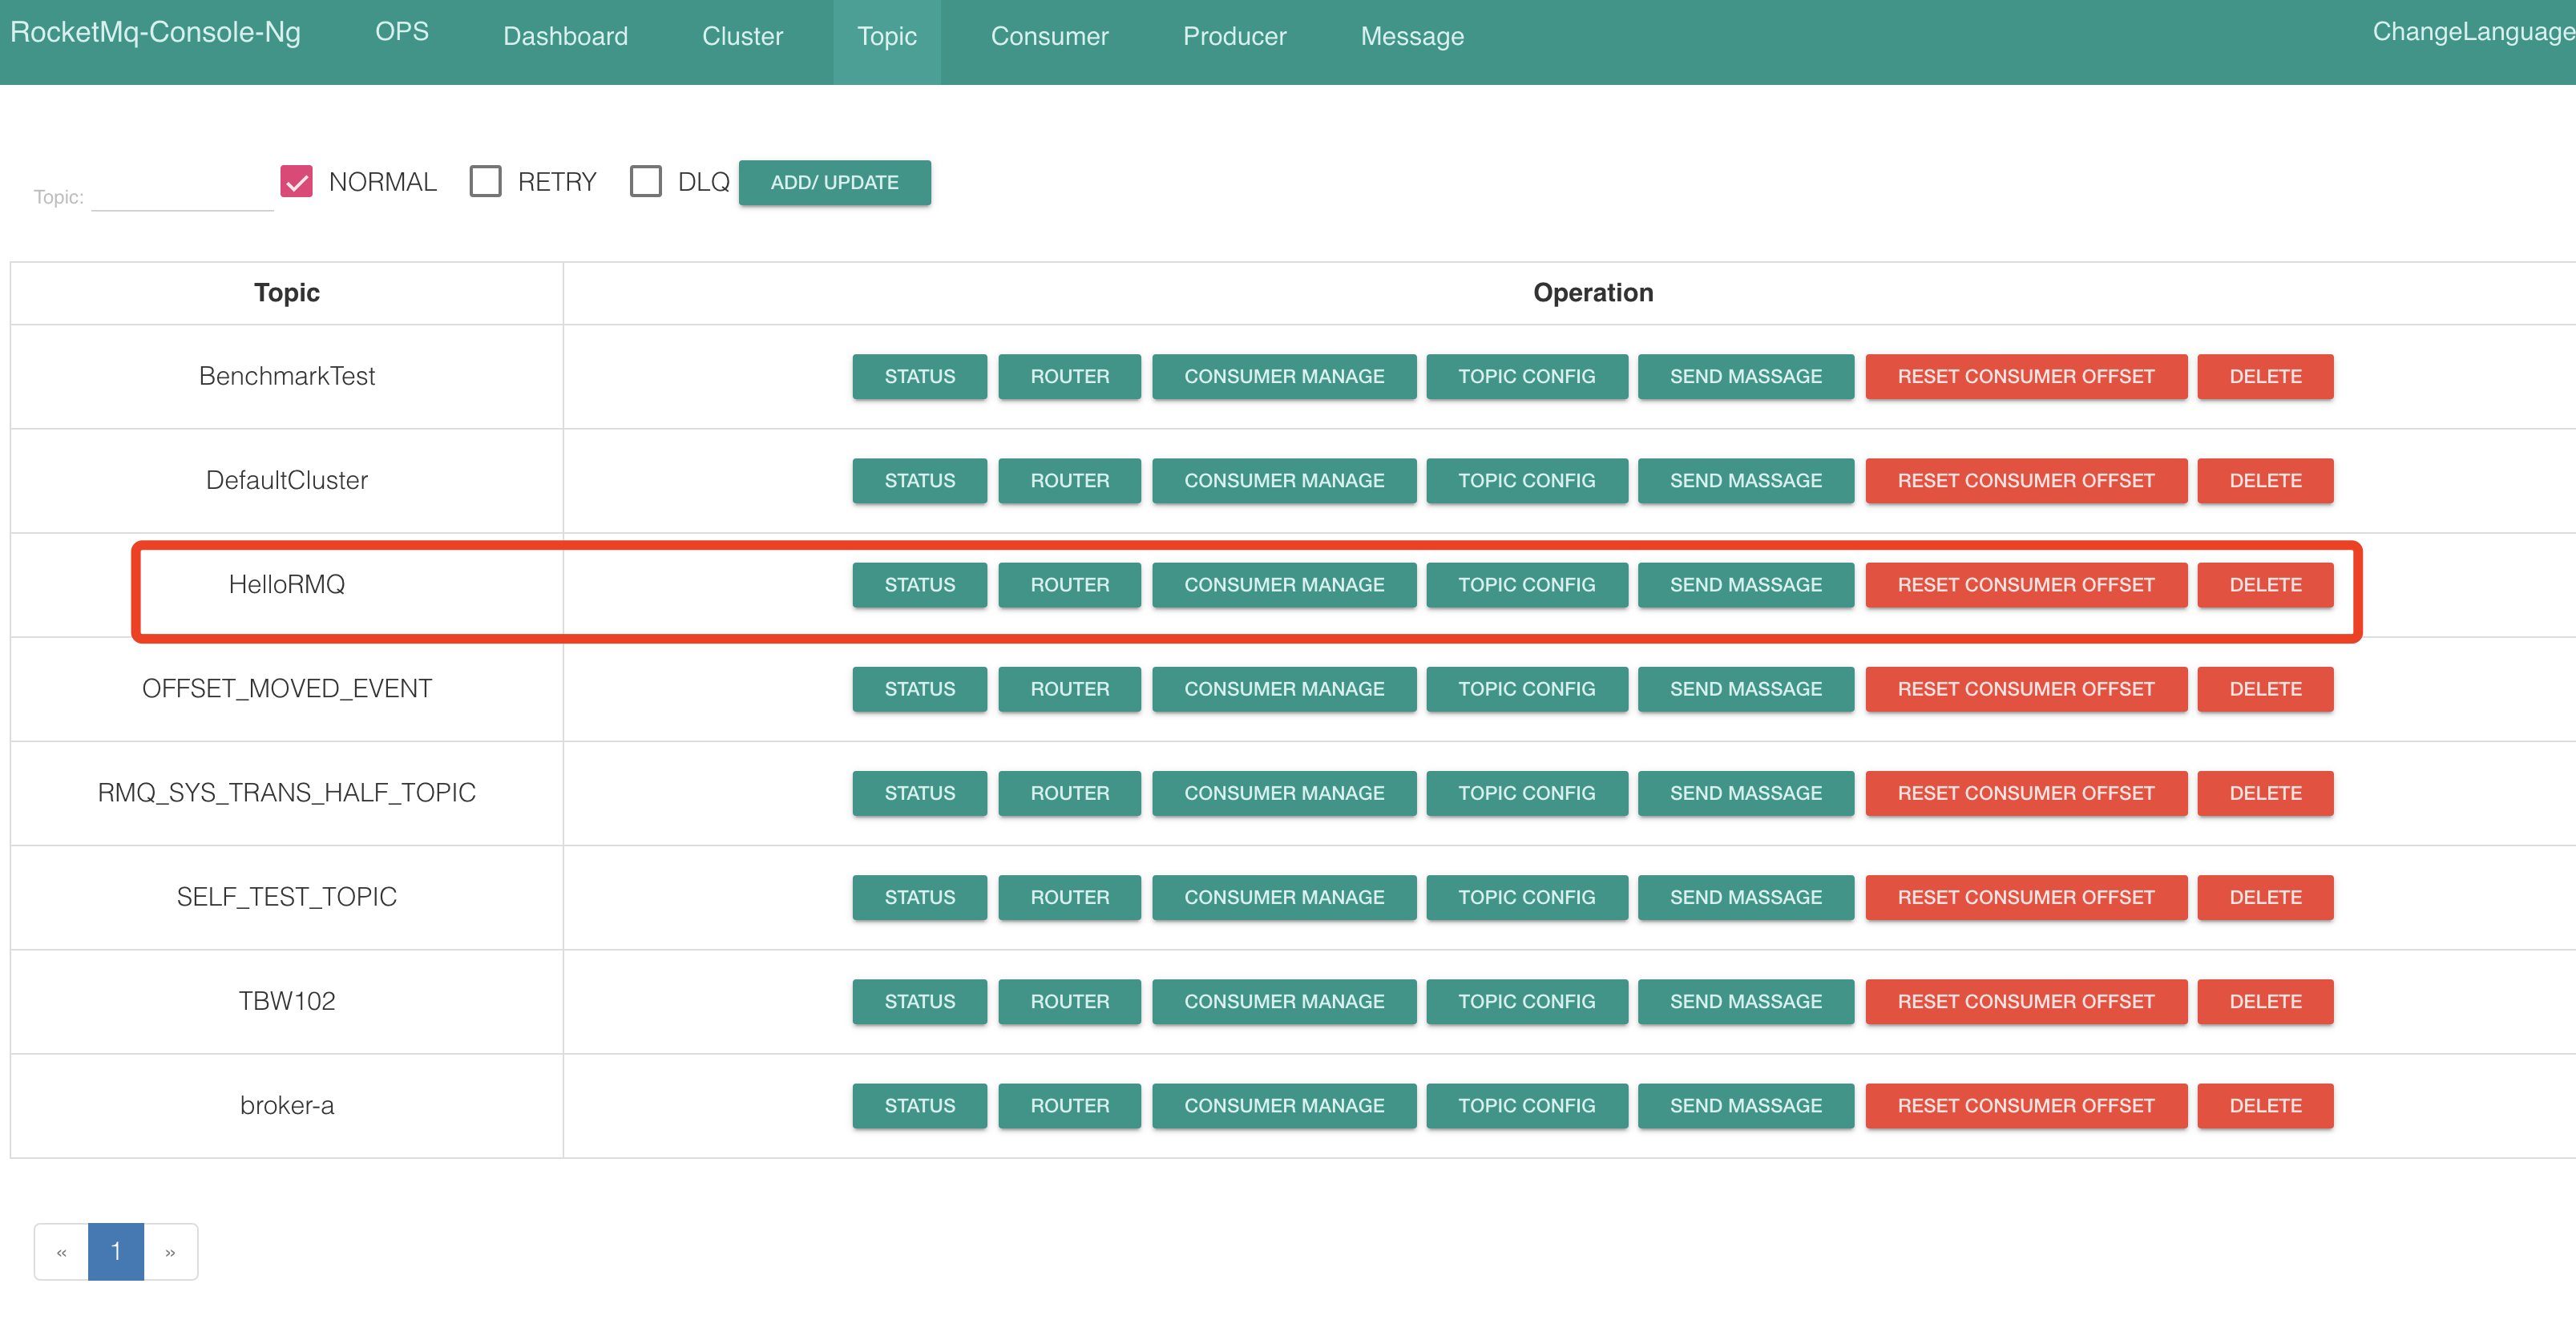Switch to the Consumer tab
The width and height of the screenshot is (2576, 1340).
tap(1049, 37)
